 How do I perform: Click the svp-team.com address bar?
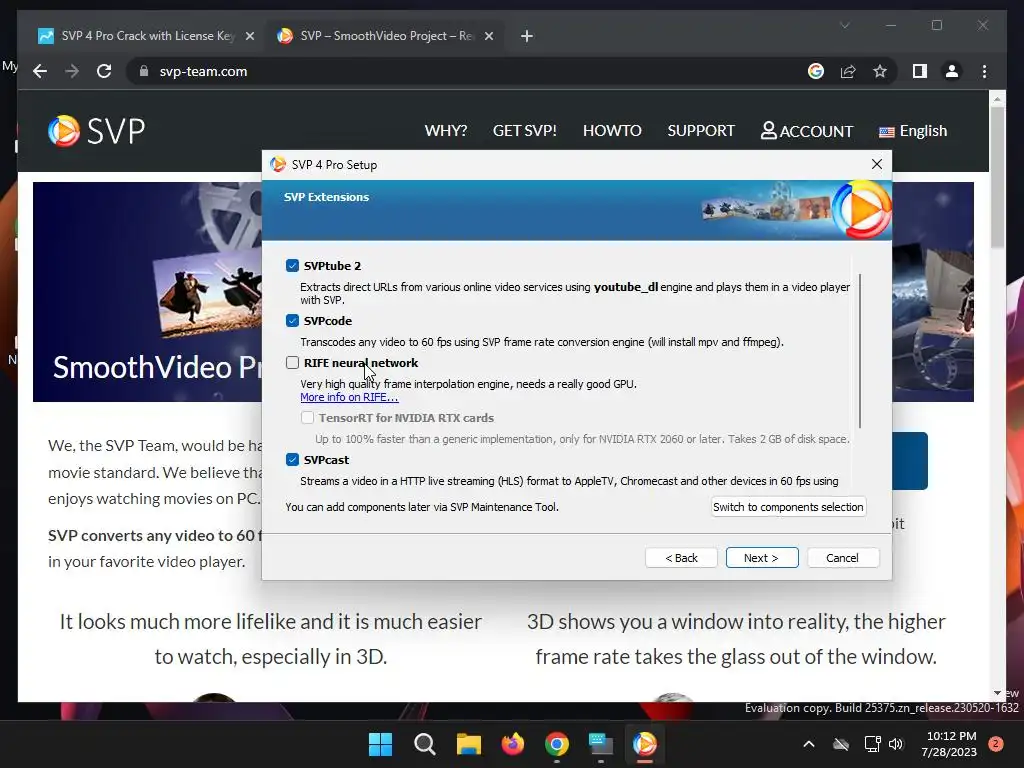point(457,71)
